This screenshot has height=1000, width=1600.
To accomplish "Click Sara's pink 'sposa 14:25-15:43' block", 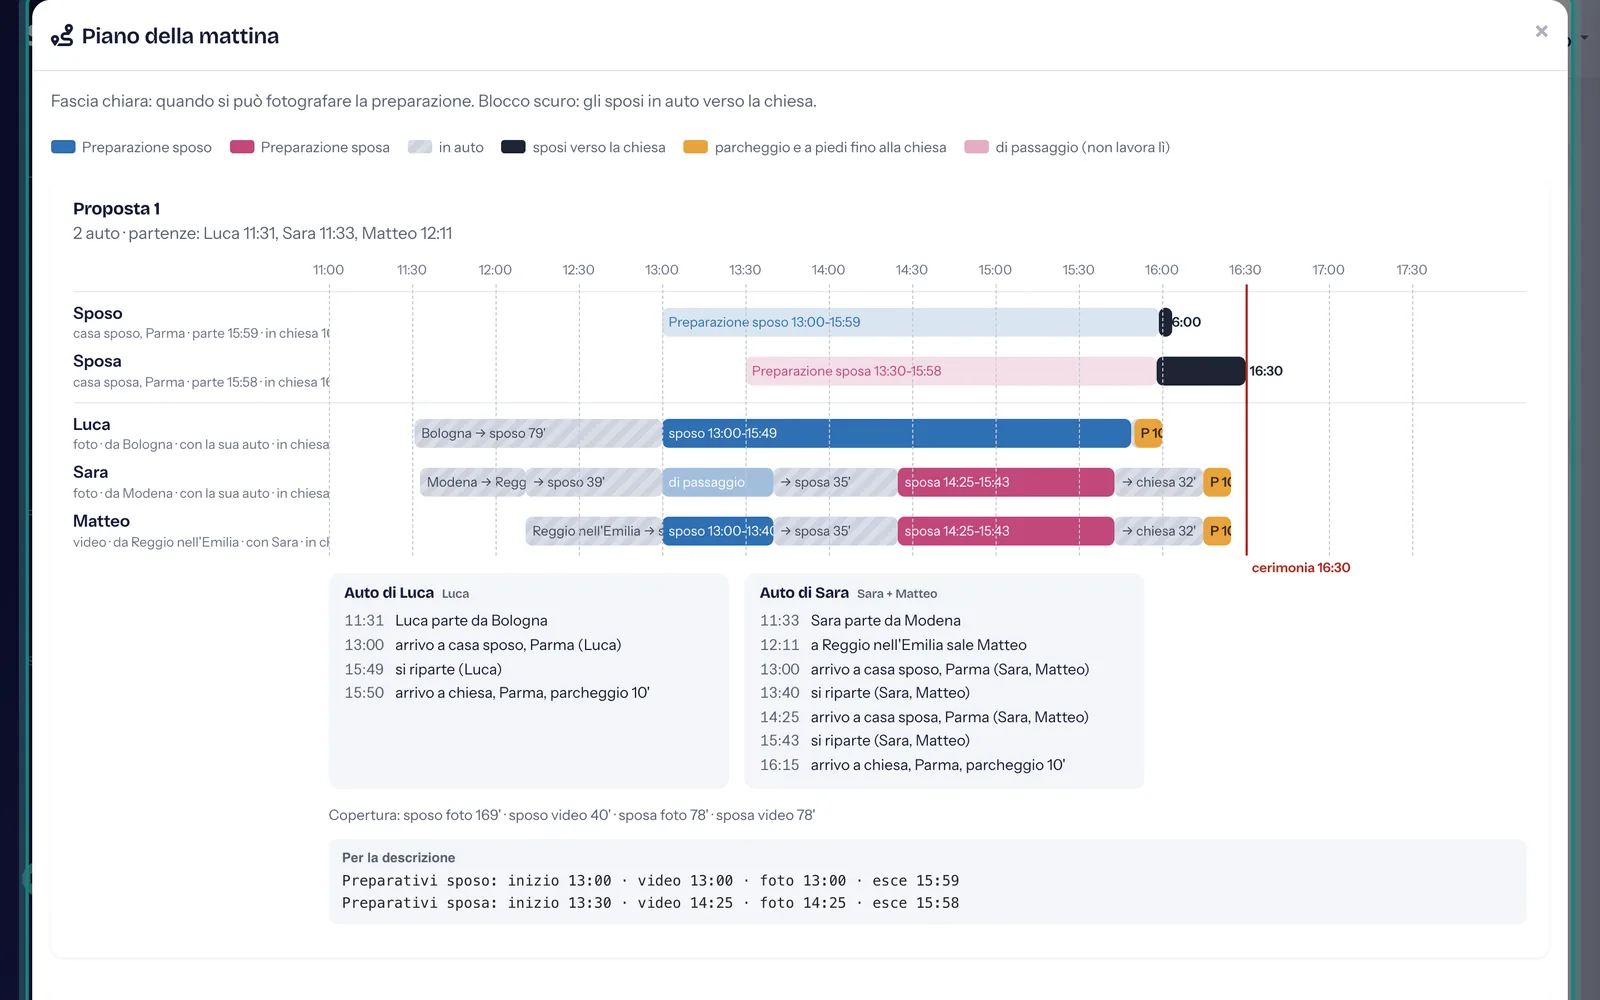I will (x=1006, y=482).
